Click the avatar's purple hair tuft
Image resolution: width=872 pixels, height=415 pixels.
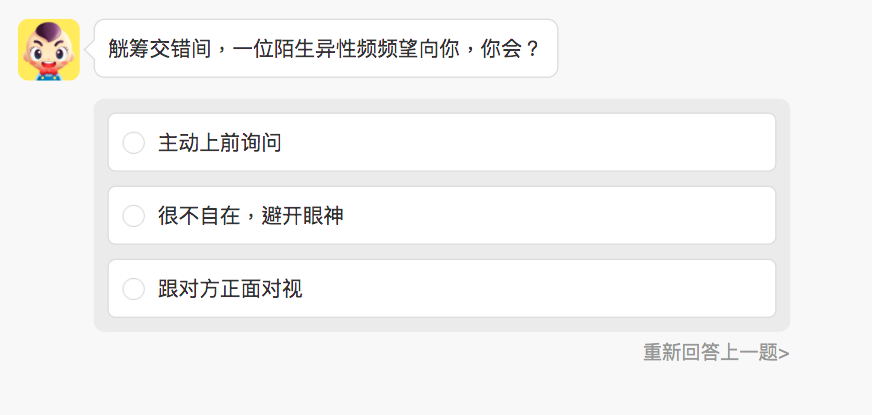coord(48,29)
